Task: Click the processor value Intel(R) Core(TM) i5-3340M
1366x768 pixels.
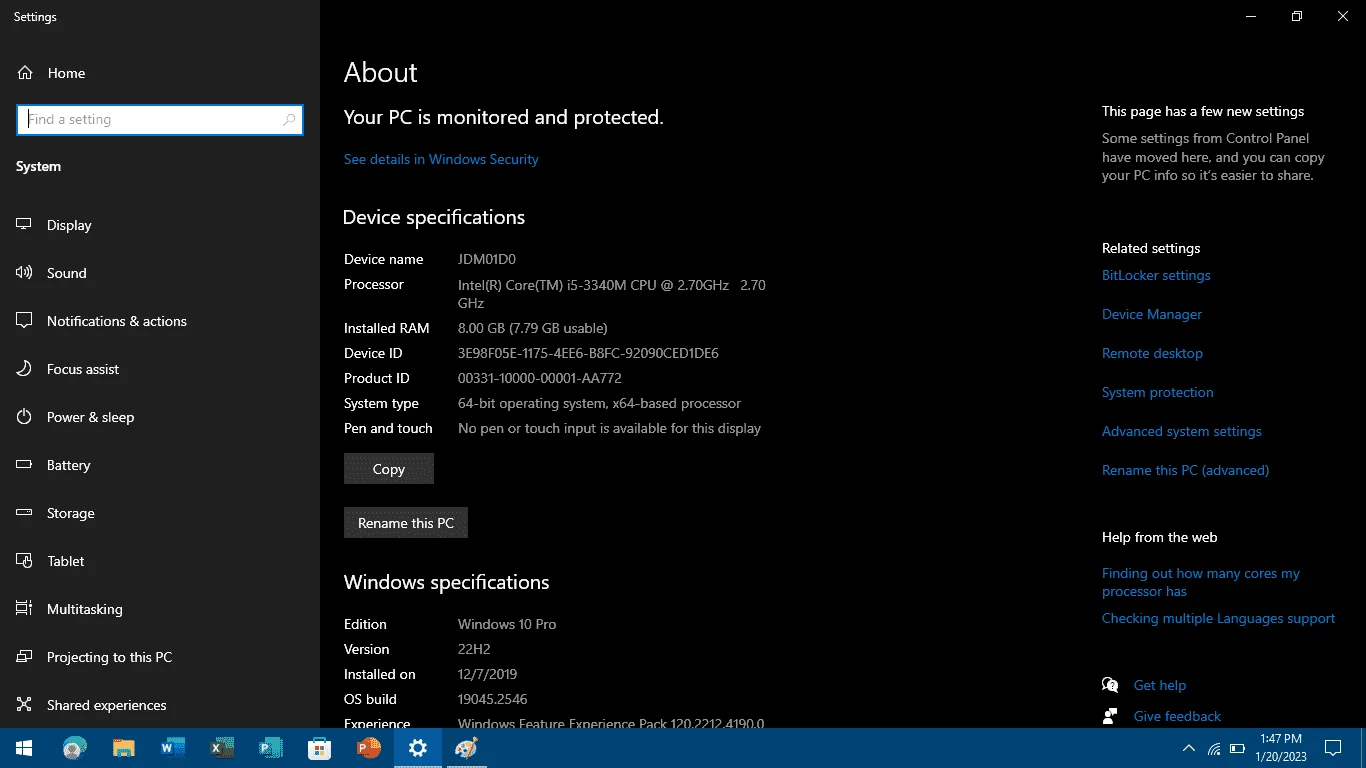Action: [x=612, y=294]
